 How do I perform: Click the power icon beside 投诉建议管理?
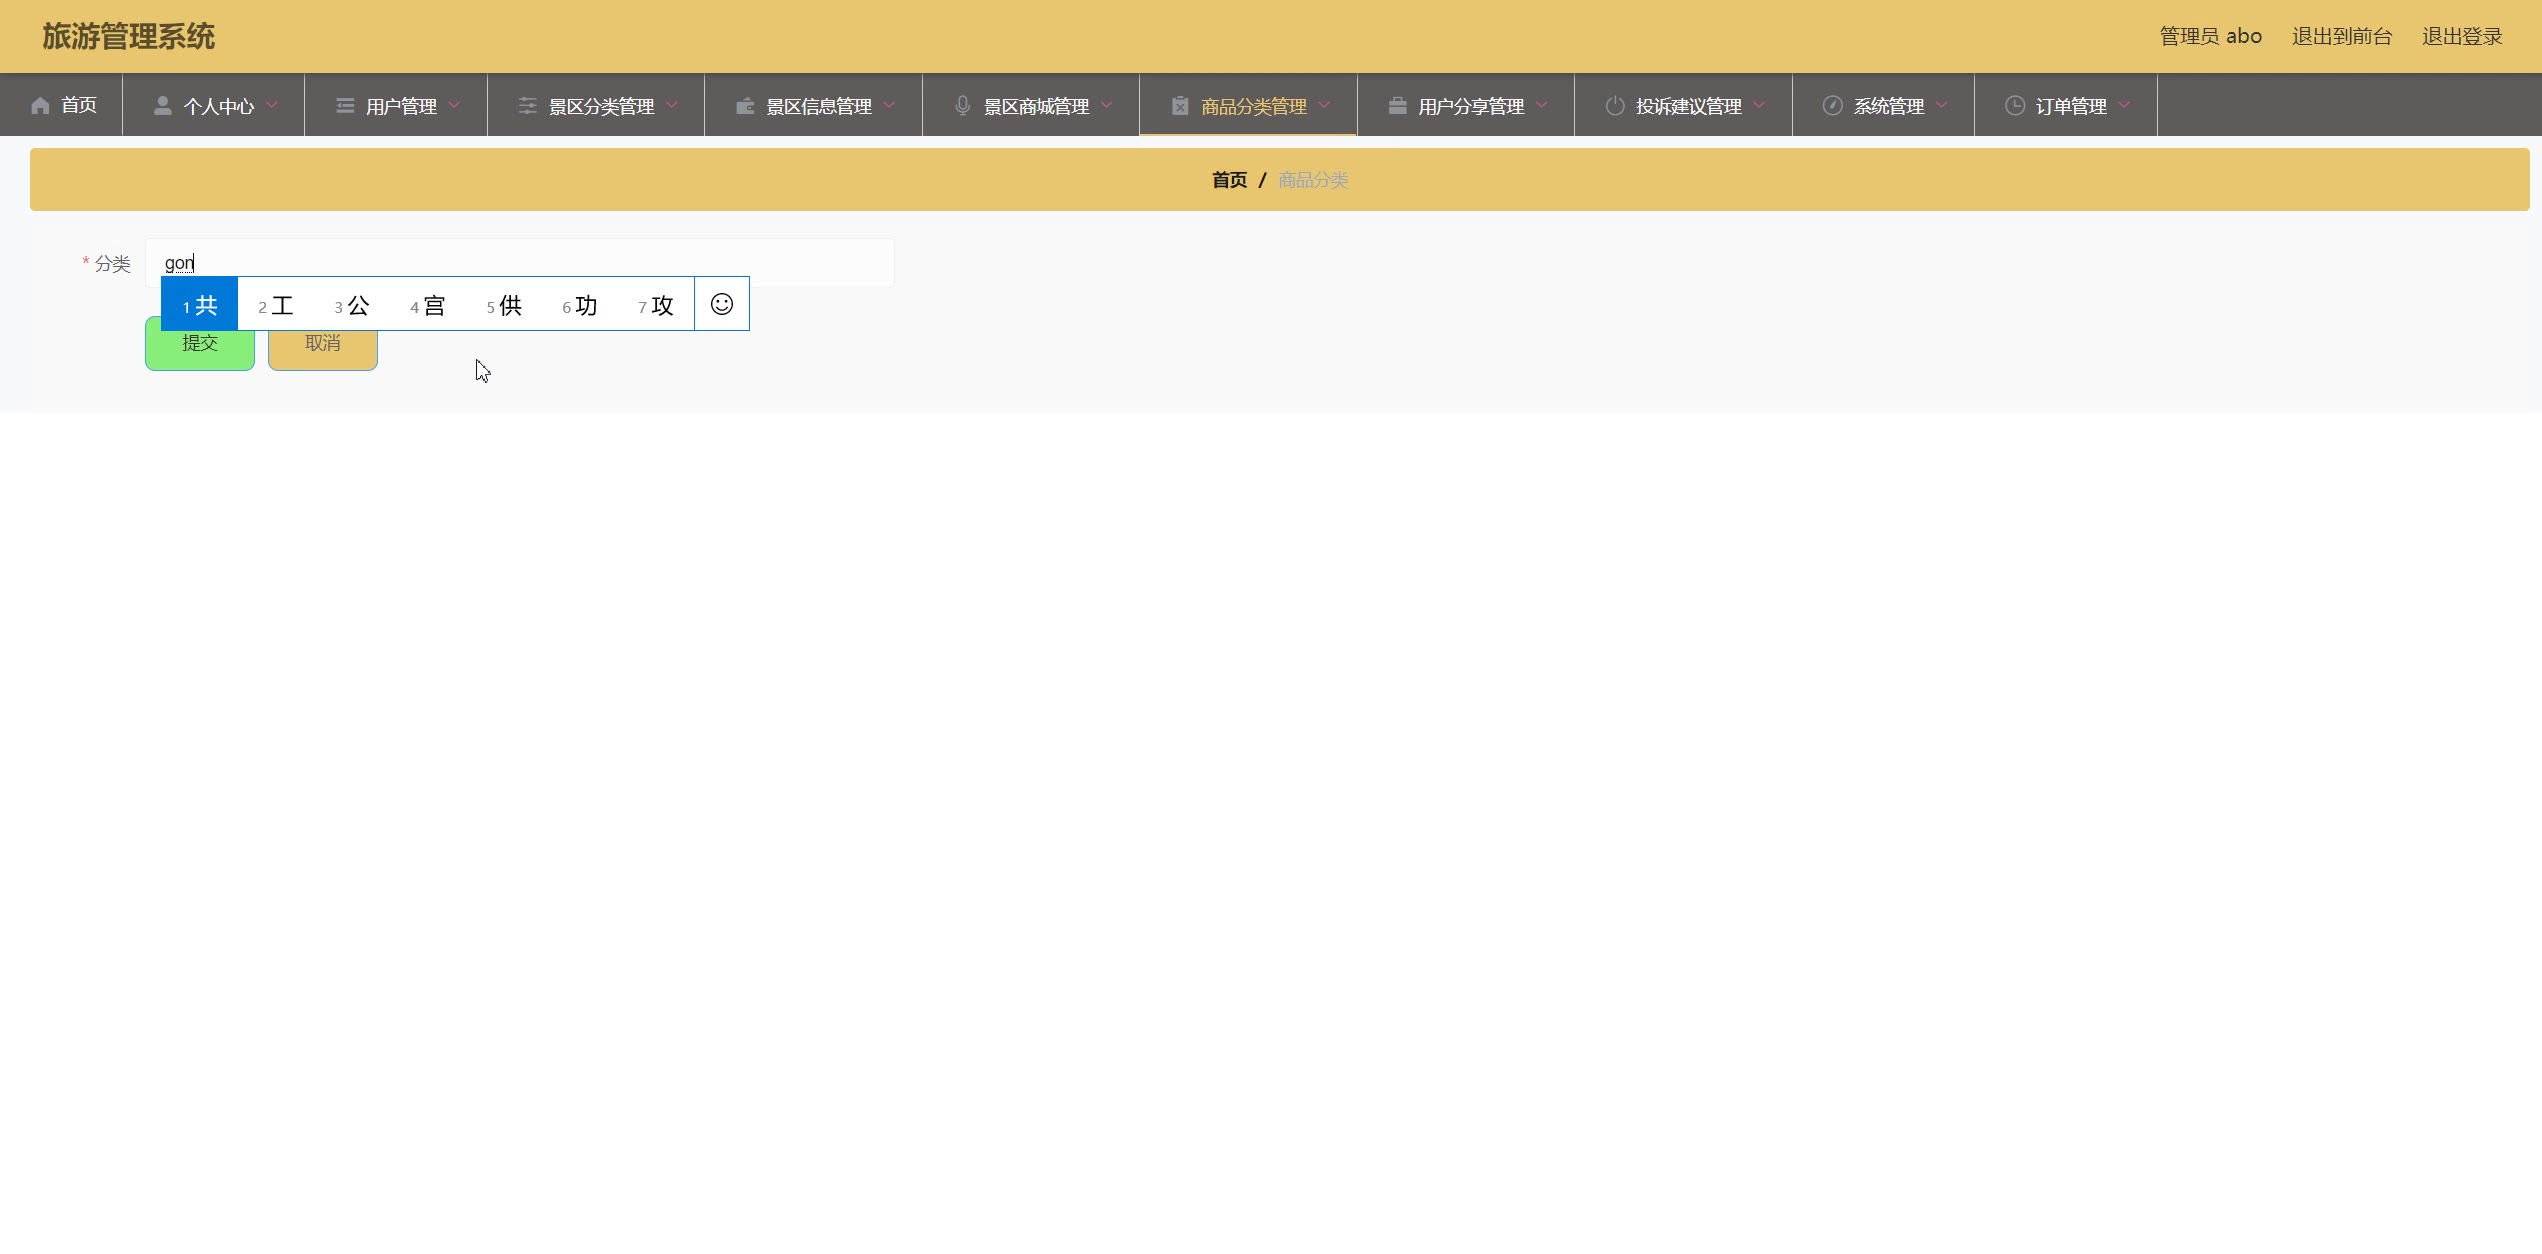[1615, 106]
